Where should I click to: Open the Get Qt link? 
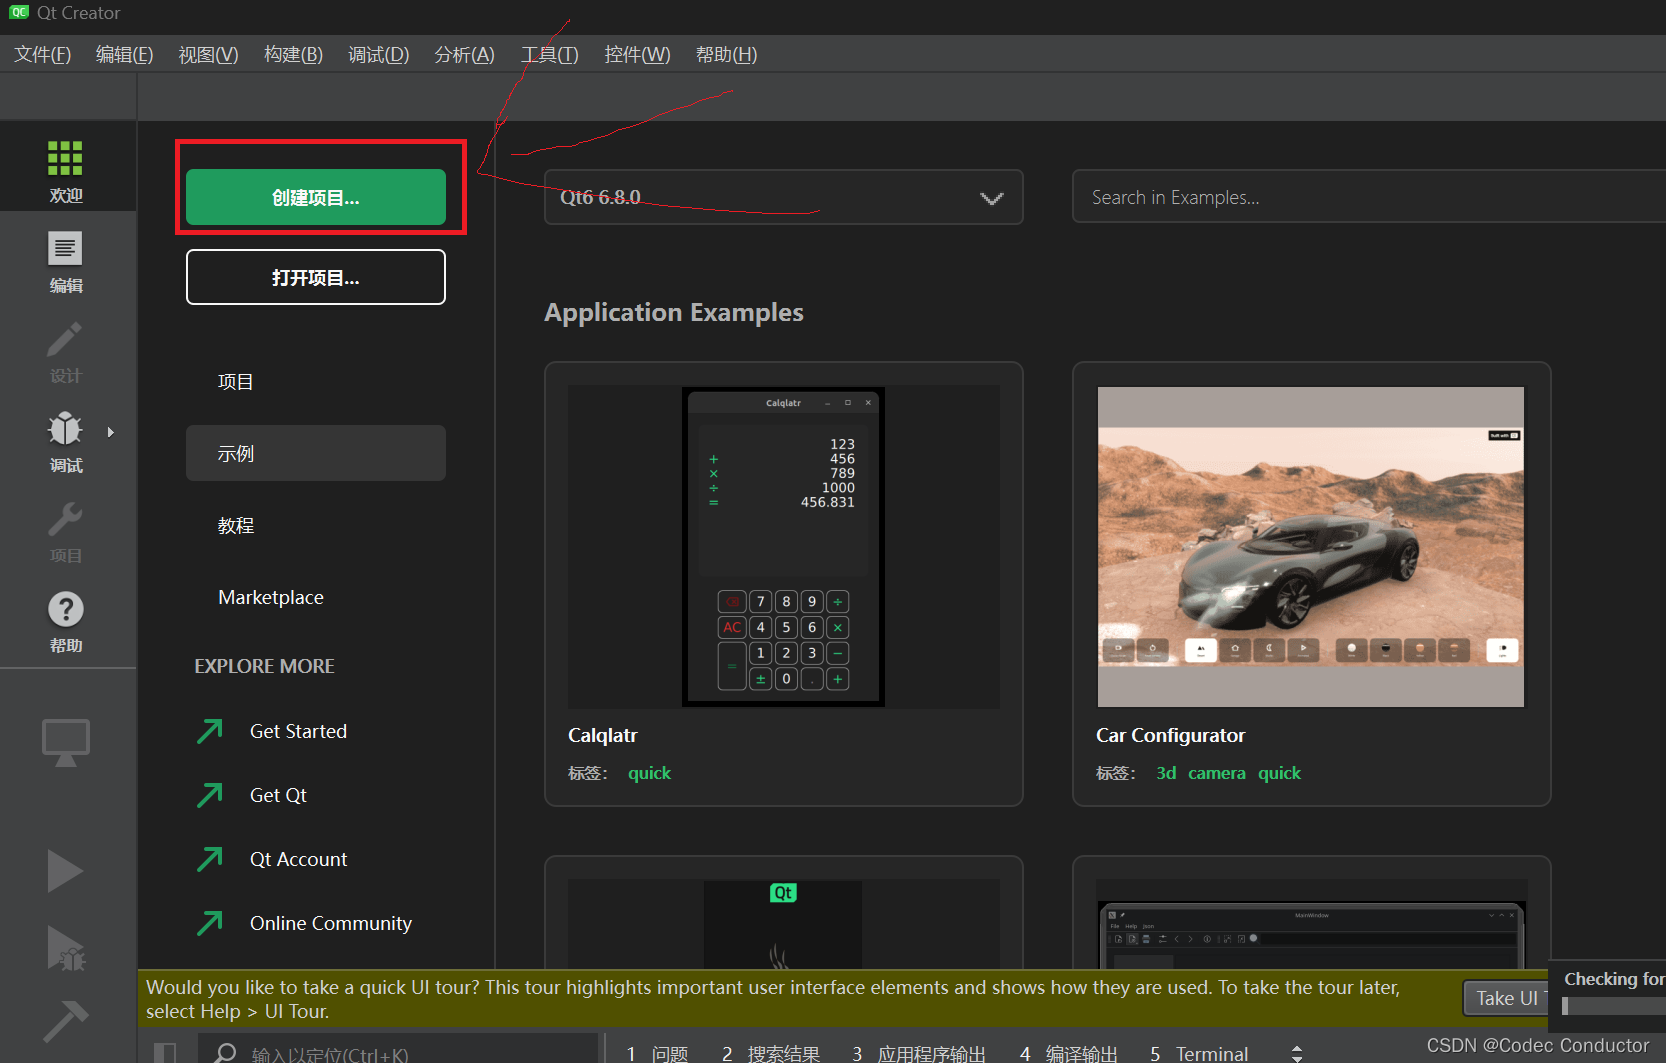[278, 795]
